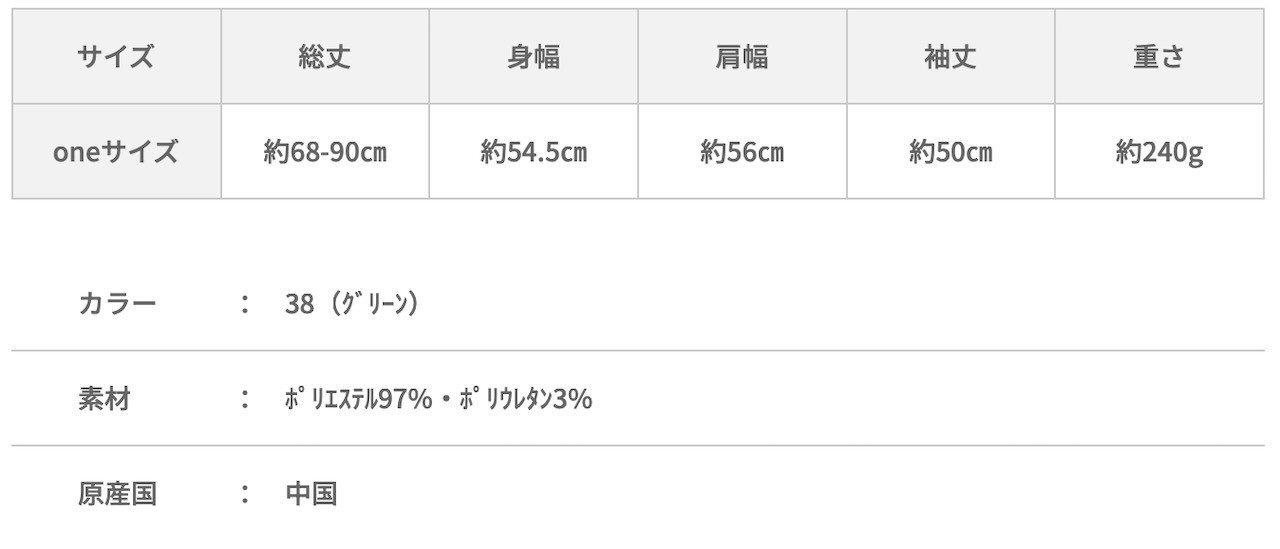Select the 総丈 column header
Screen dimensions: 1280x549
[325, 57]
